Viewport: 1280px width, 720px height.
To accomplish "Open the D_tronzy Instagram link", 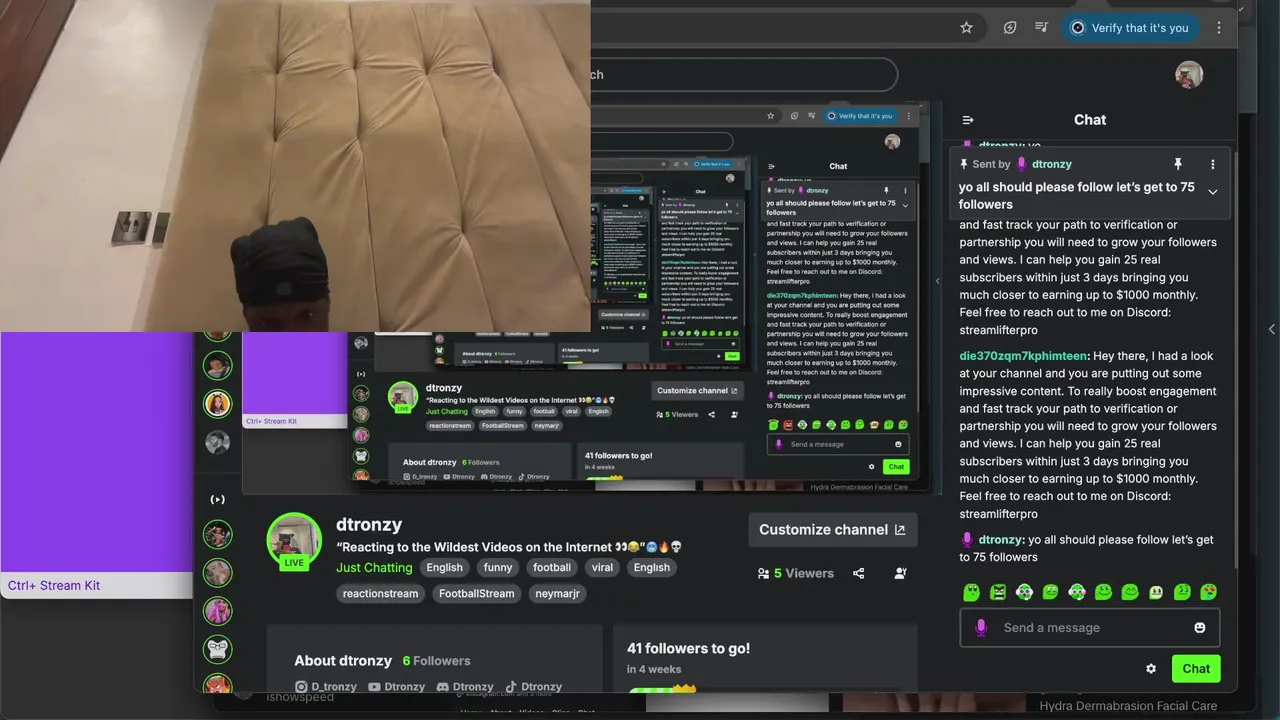I will (326, 687).
